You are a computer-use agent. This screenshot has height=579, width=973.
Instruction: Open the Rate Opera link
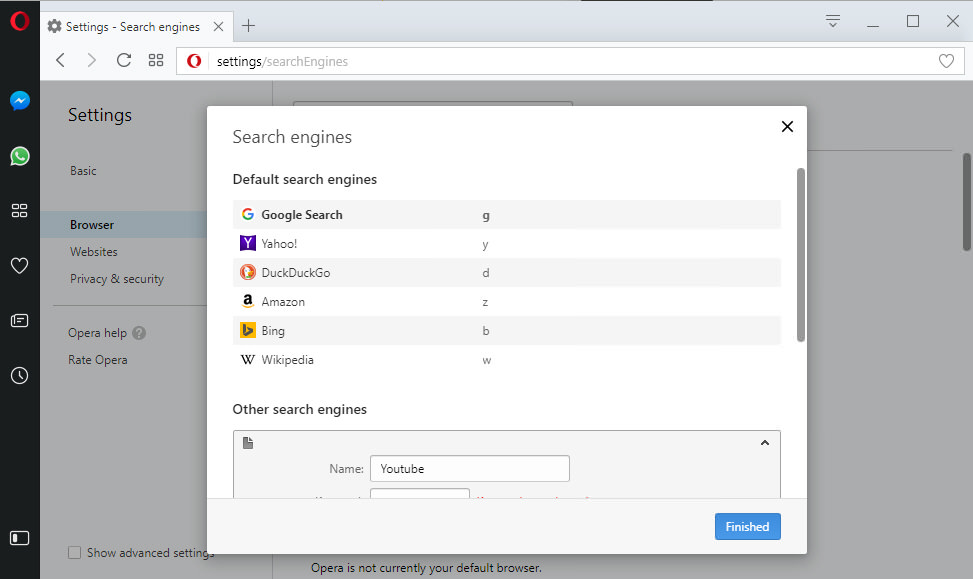97,360
